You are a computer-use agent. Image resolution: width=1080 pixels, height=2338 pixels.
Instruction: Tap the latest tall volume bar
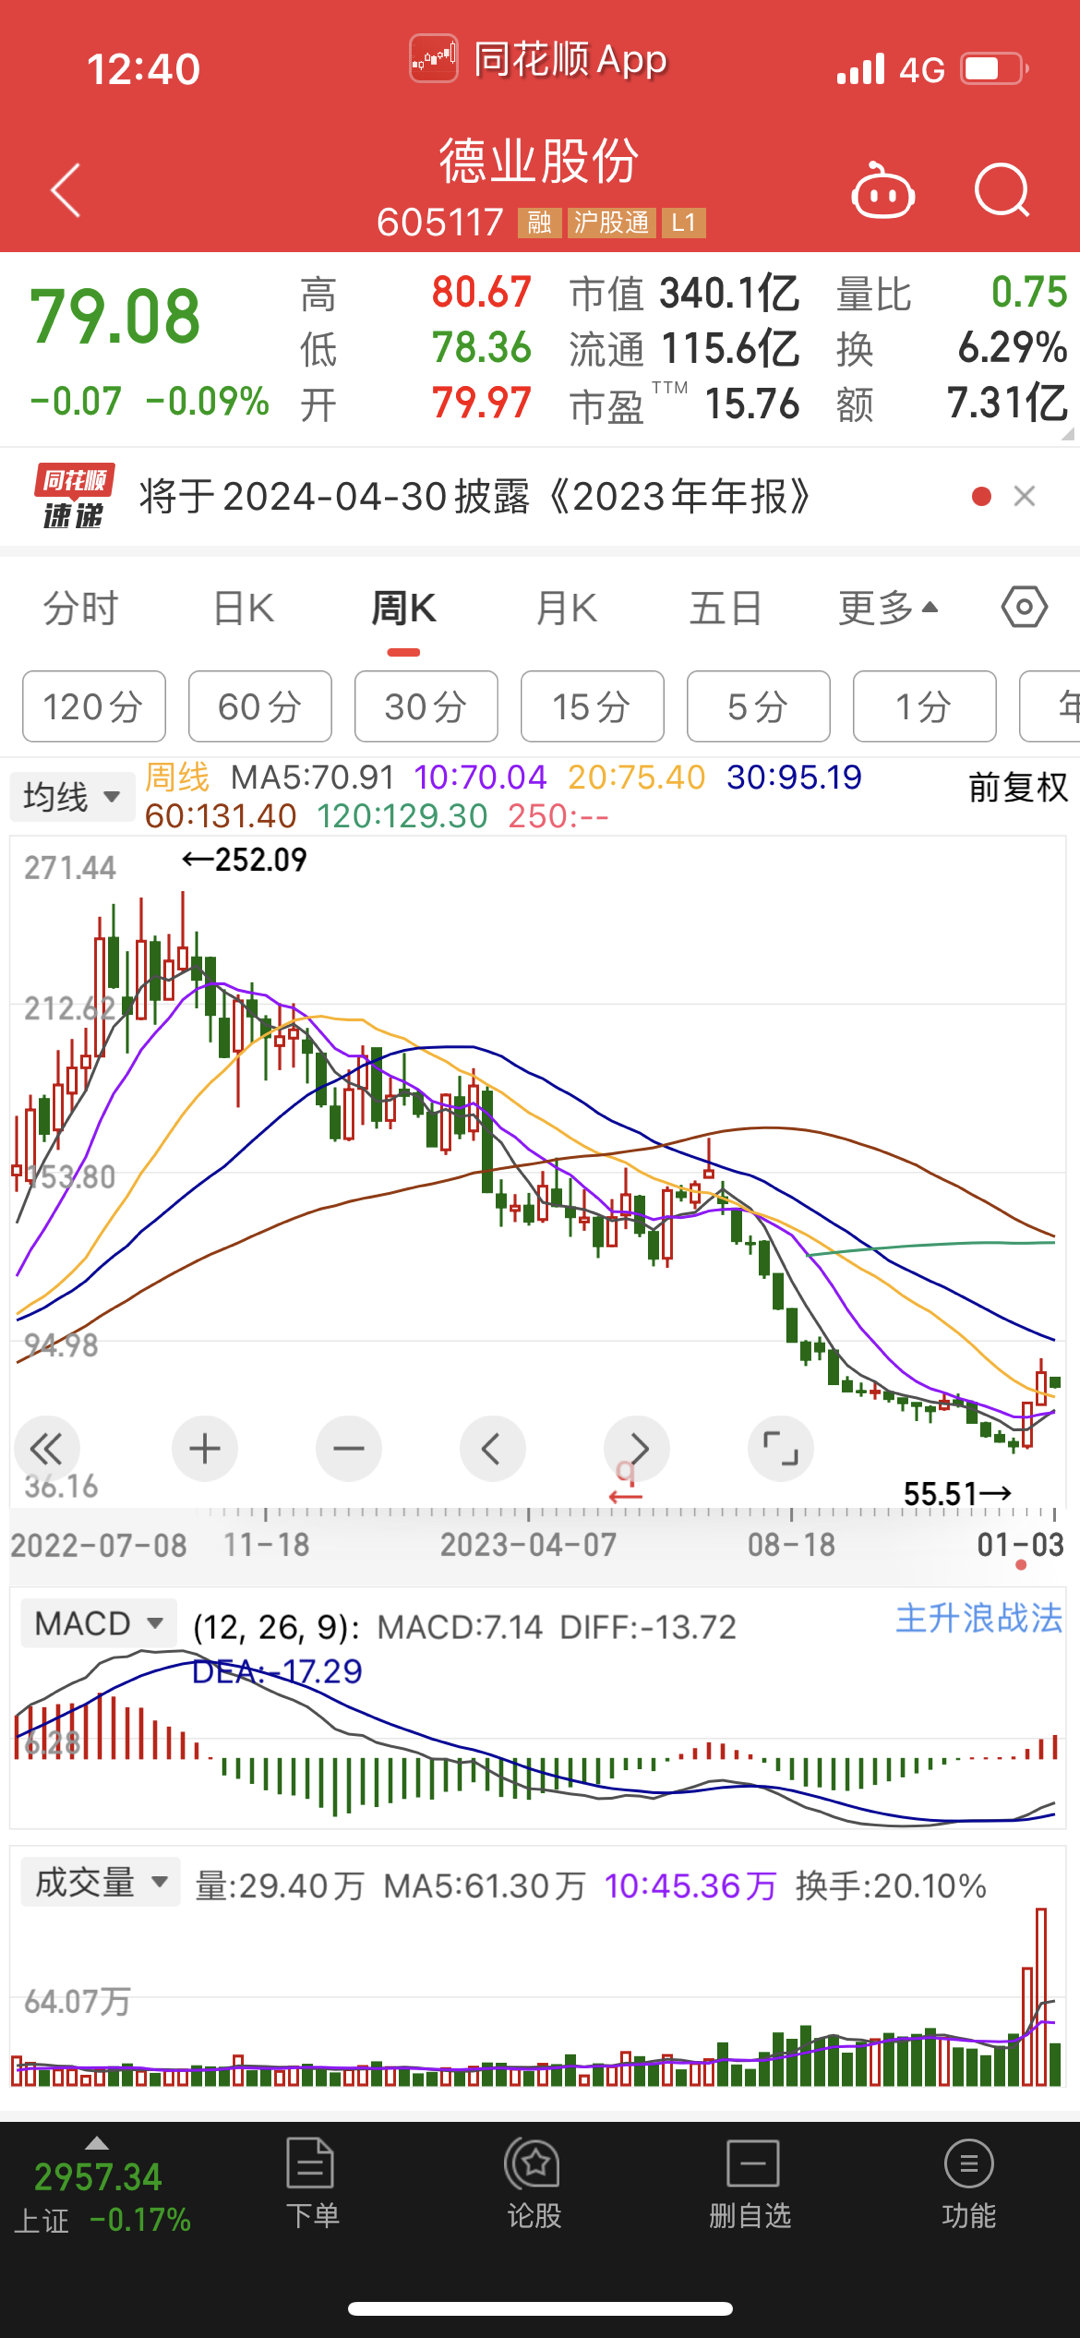tap(1041, 1996)
